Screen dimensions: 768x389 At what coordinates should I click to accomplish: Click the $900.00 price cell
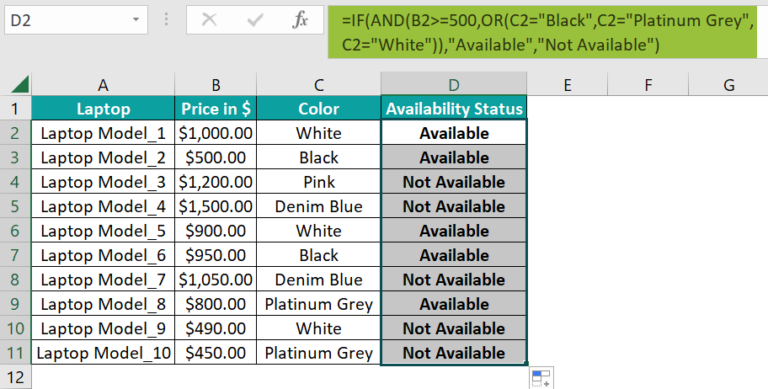click(x=216, y=231)
